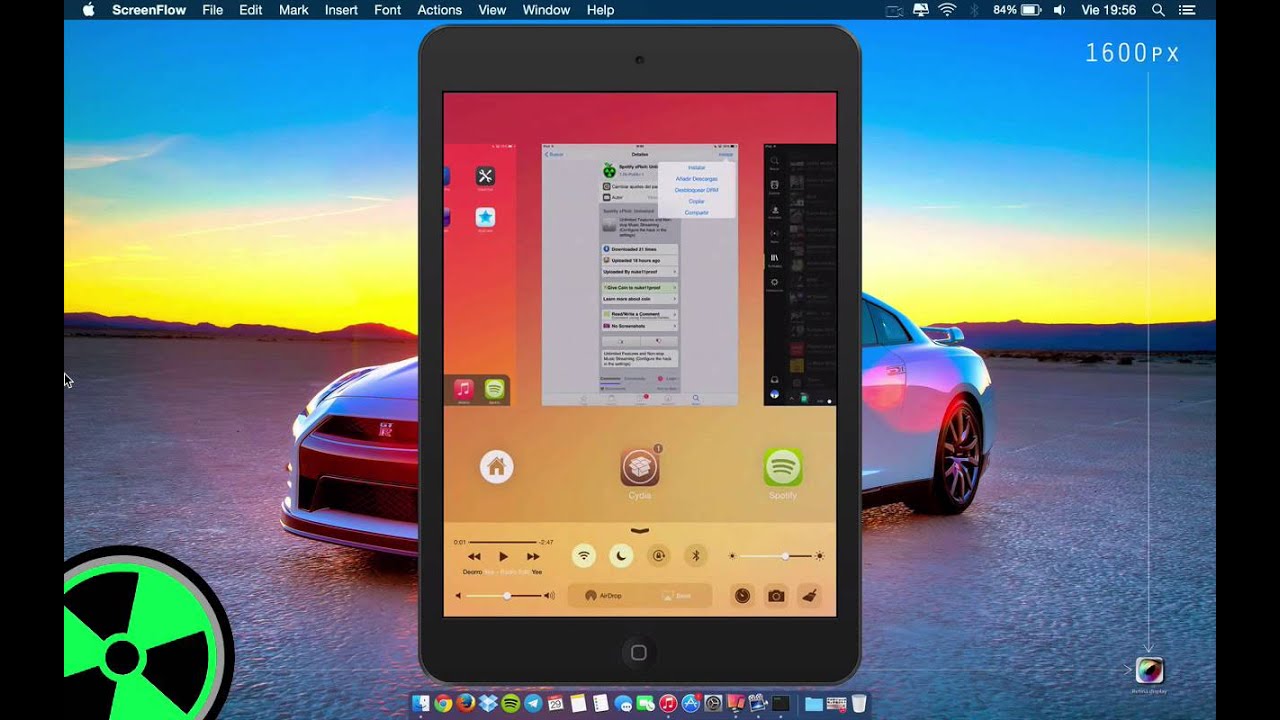The image size is (1280, 720).
Task: Open the Edit menu
Action: click(250, 10)
